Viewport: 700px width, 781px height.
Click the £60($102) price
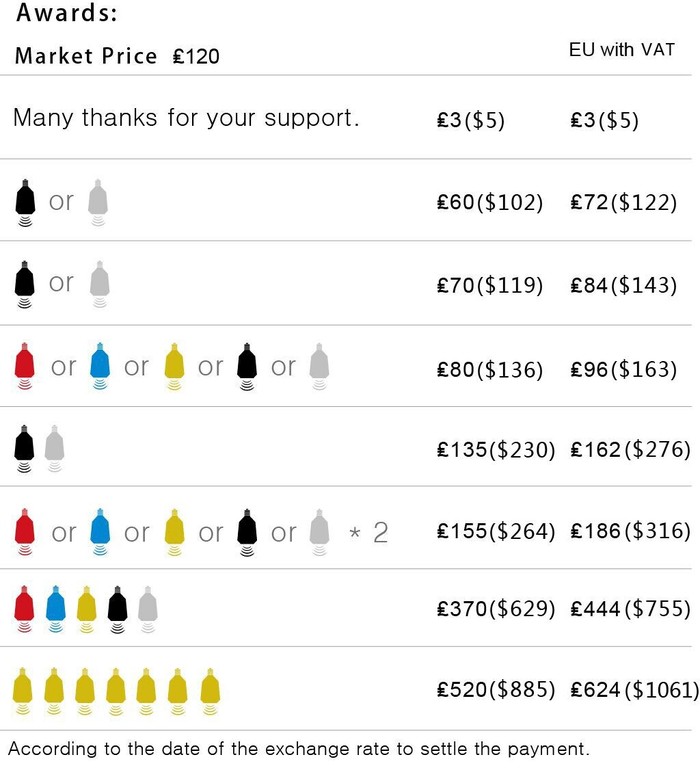pos(490,202)
